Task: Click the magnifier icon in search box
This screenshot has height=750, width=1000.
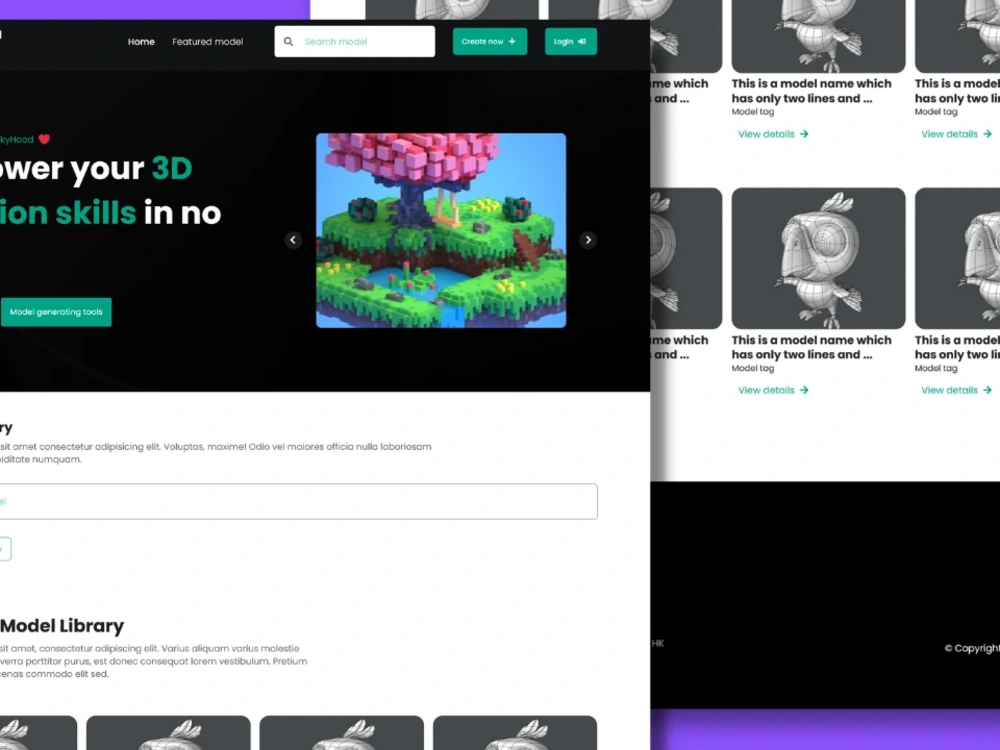Action: coord(288,41)
